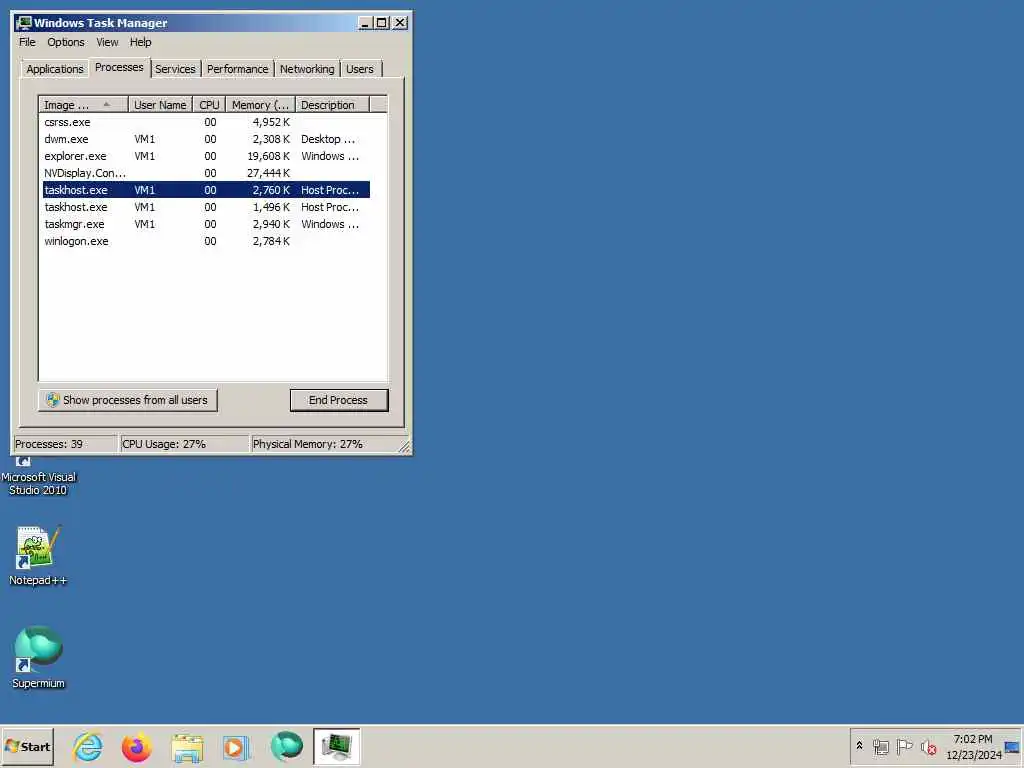
Task: Sort by User Name column header
Action: (x=160, y=104)
